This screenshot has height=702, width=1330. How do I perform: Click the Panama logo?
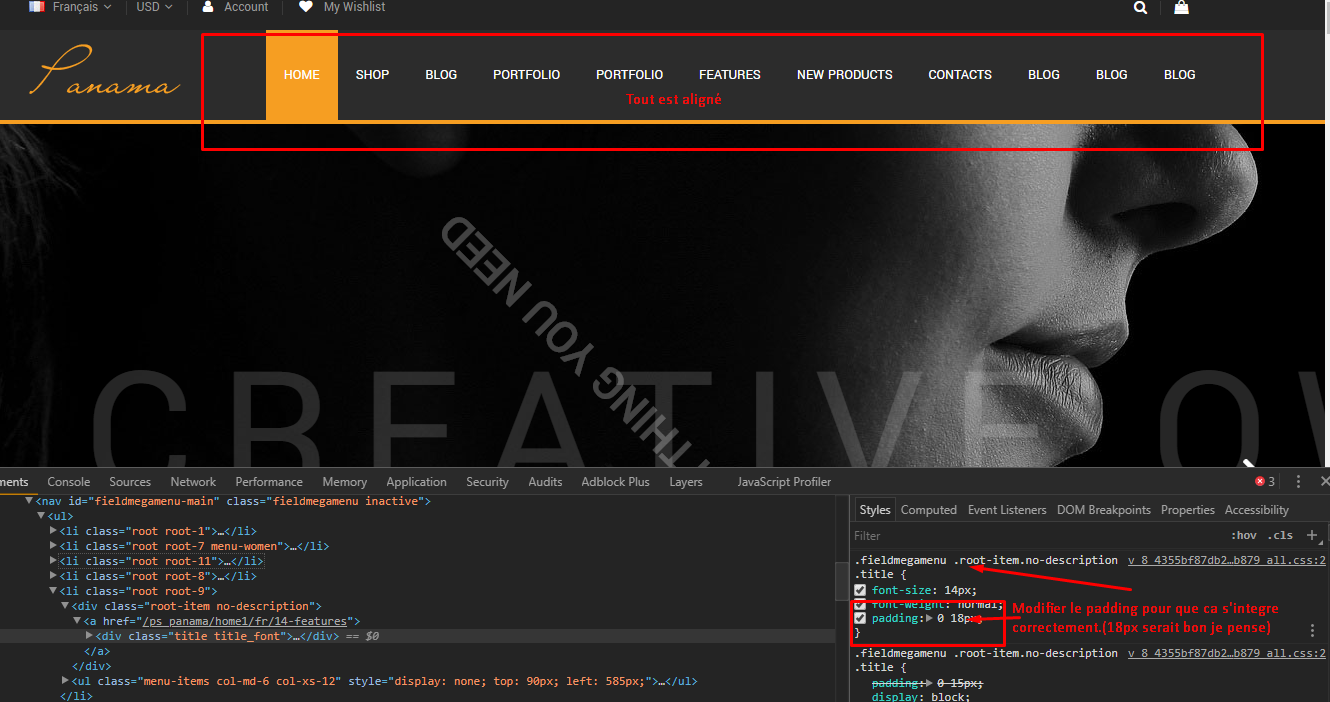[x=109, y=73]
